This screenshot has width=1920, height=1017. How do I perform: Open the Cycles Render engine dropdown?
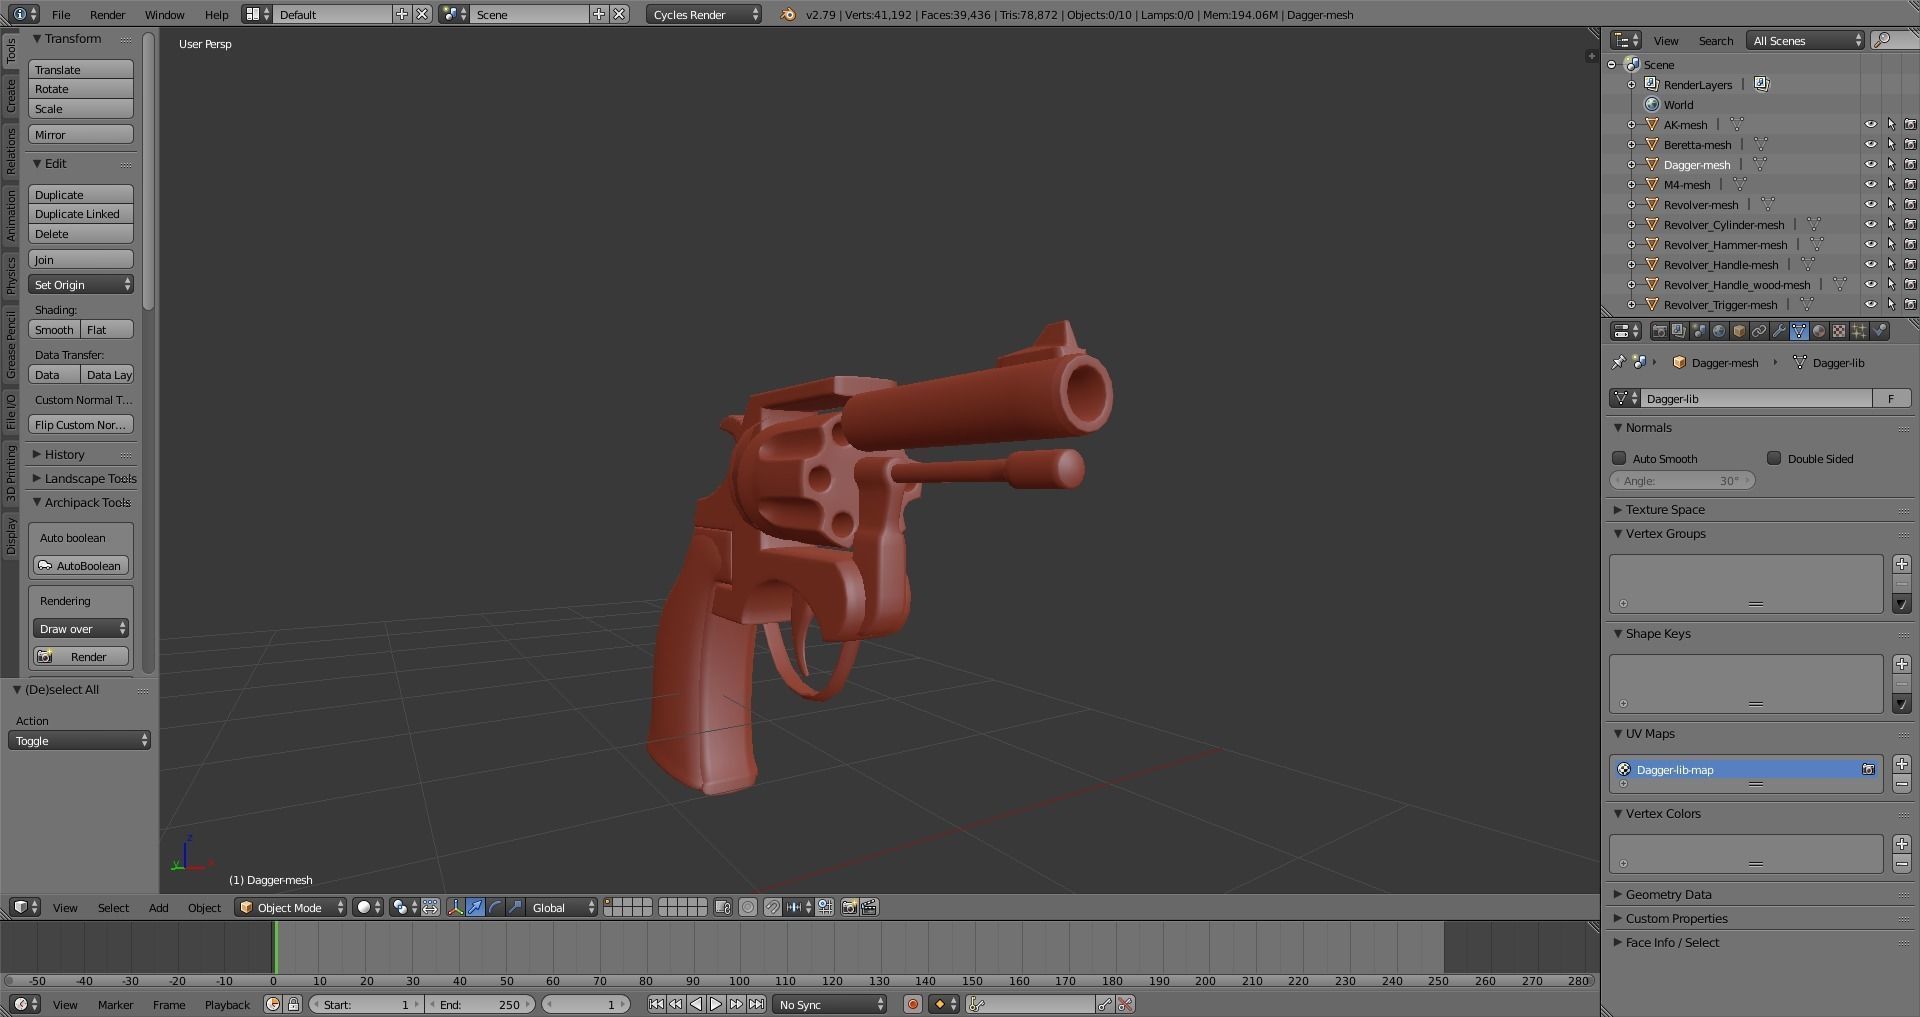[704, 14]
